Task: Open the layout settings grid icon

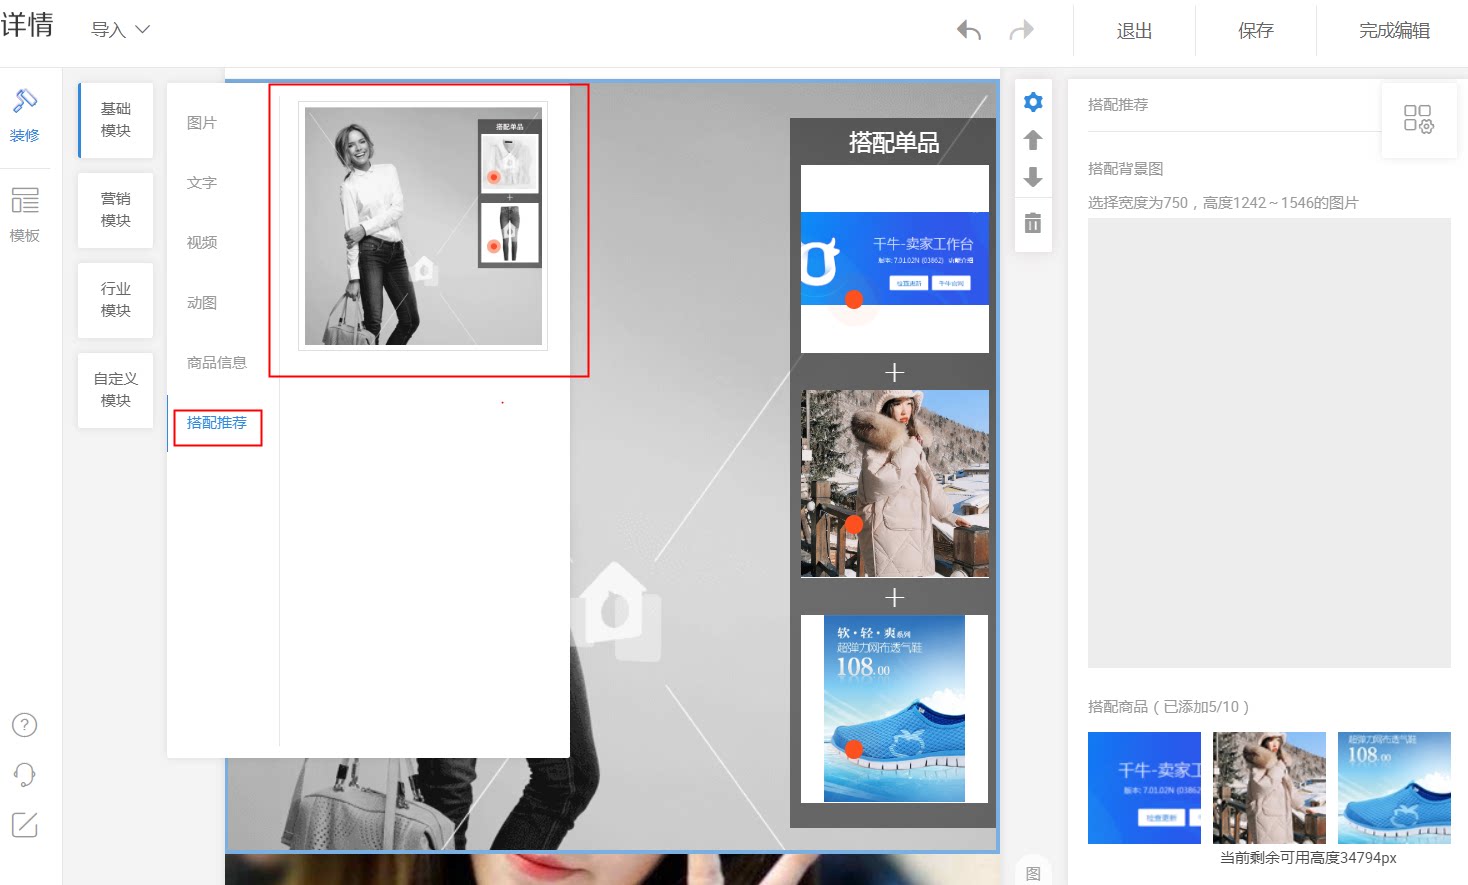Action: point(1418,118)
